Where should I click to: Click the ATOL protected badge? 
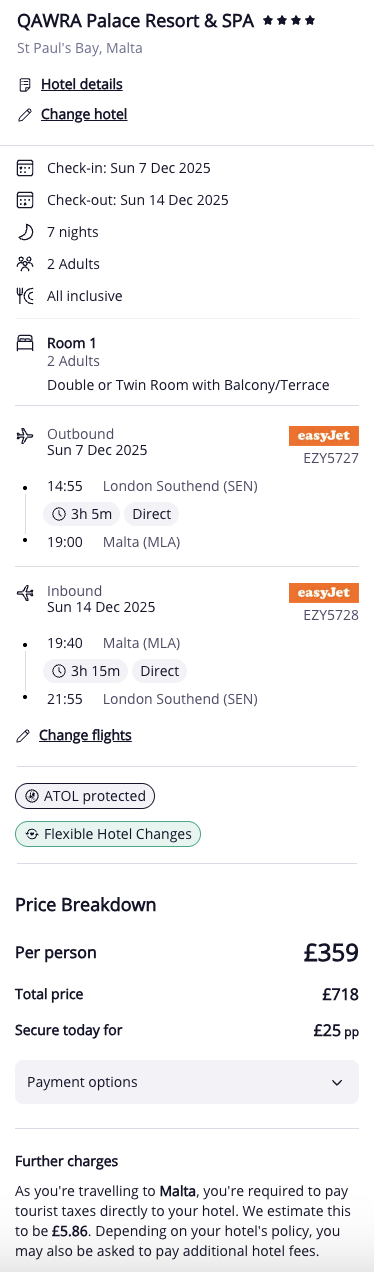pos(85,796)
